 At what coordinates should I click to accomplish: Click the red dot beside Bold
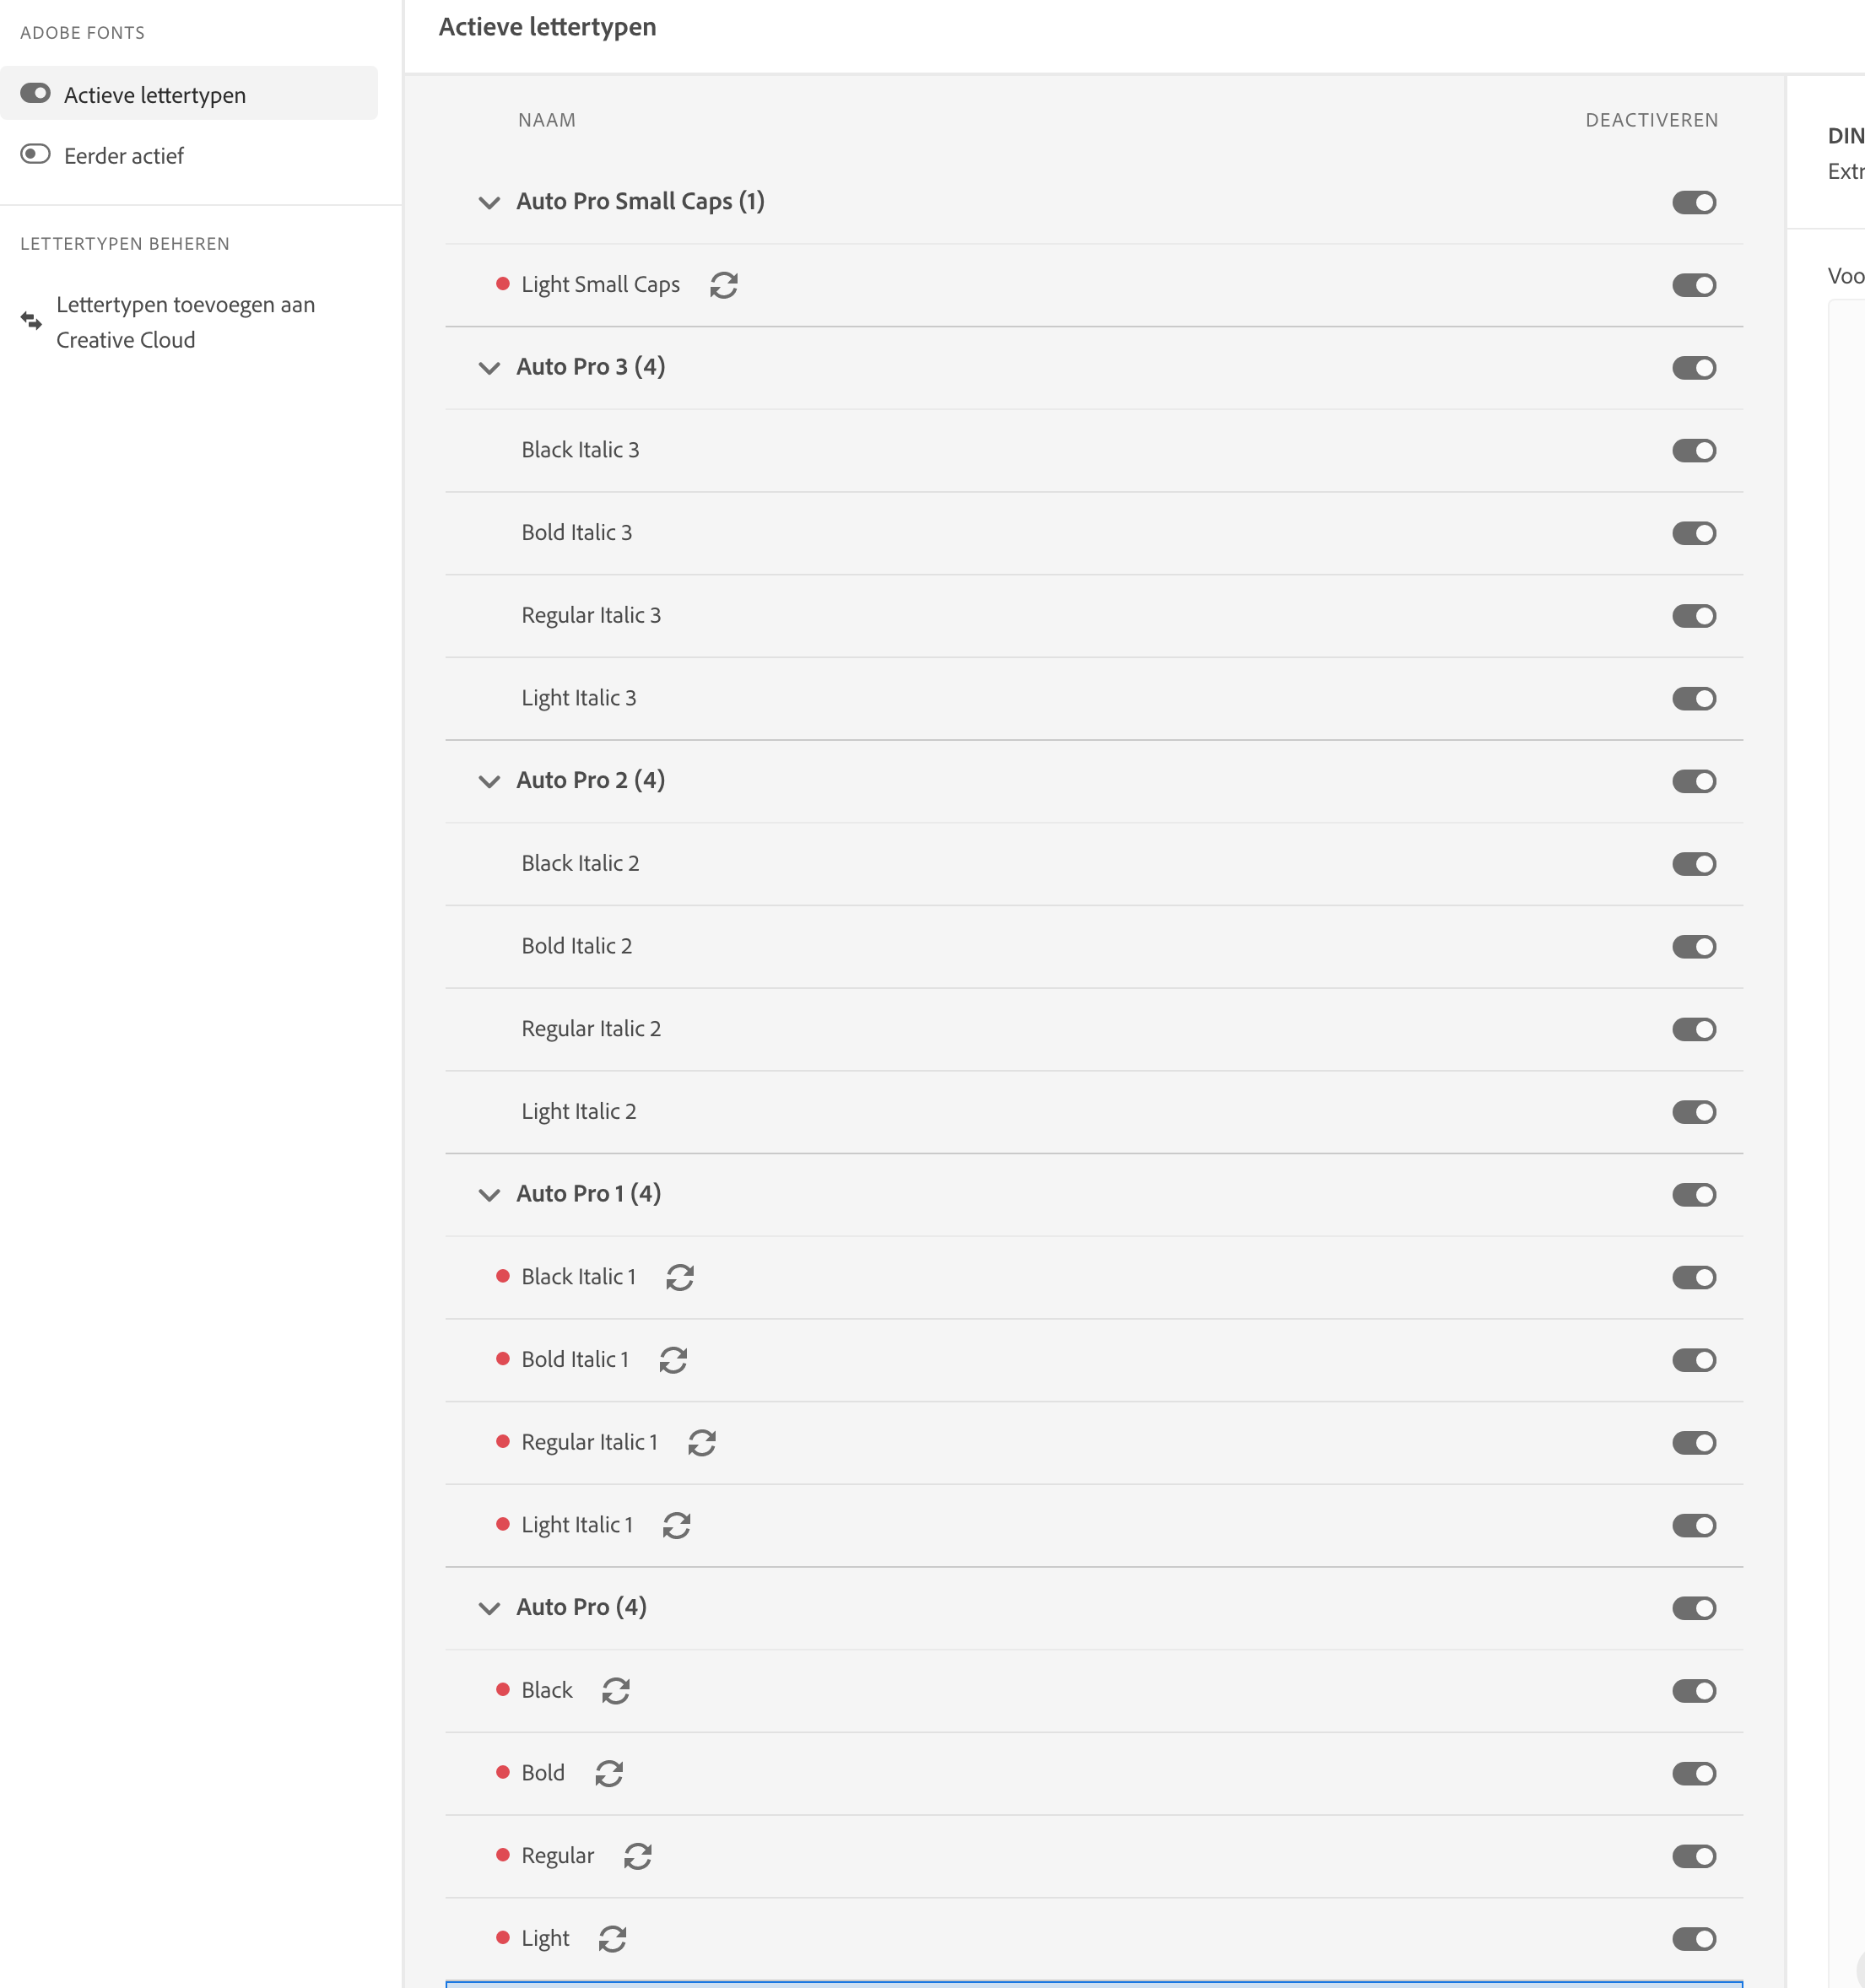point(503,1773)
